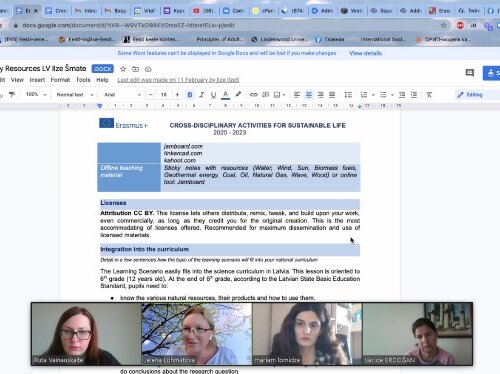Open the Format menu
Viewport: 500px width, 374px height.
click(x=60, y=80)
